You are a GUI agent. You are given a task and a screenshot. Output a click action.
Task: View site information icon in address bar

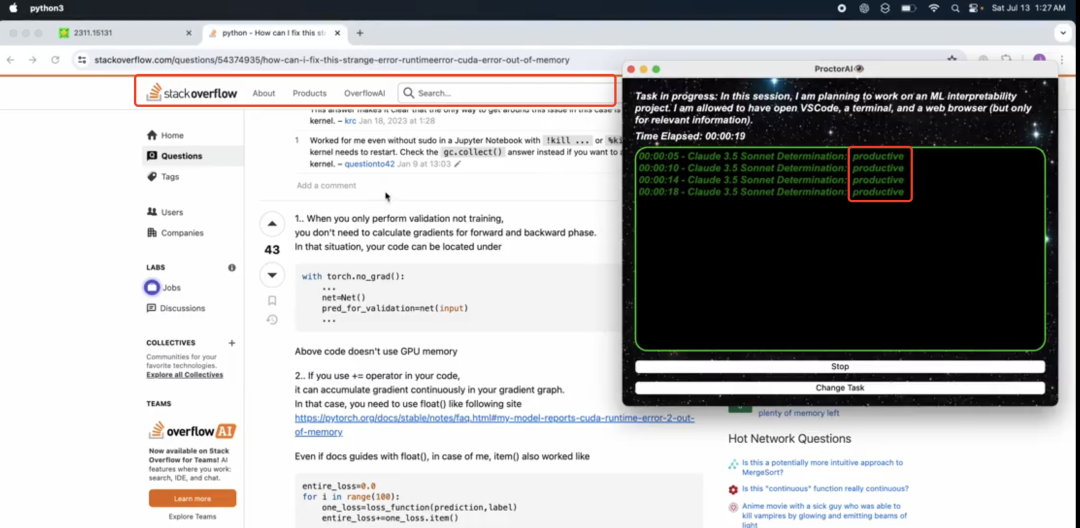82,60
